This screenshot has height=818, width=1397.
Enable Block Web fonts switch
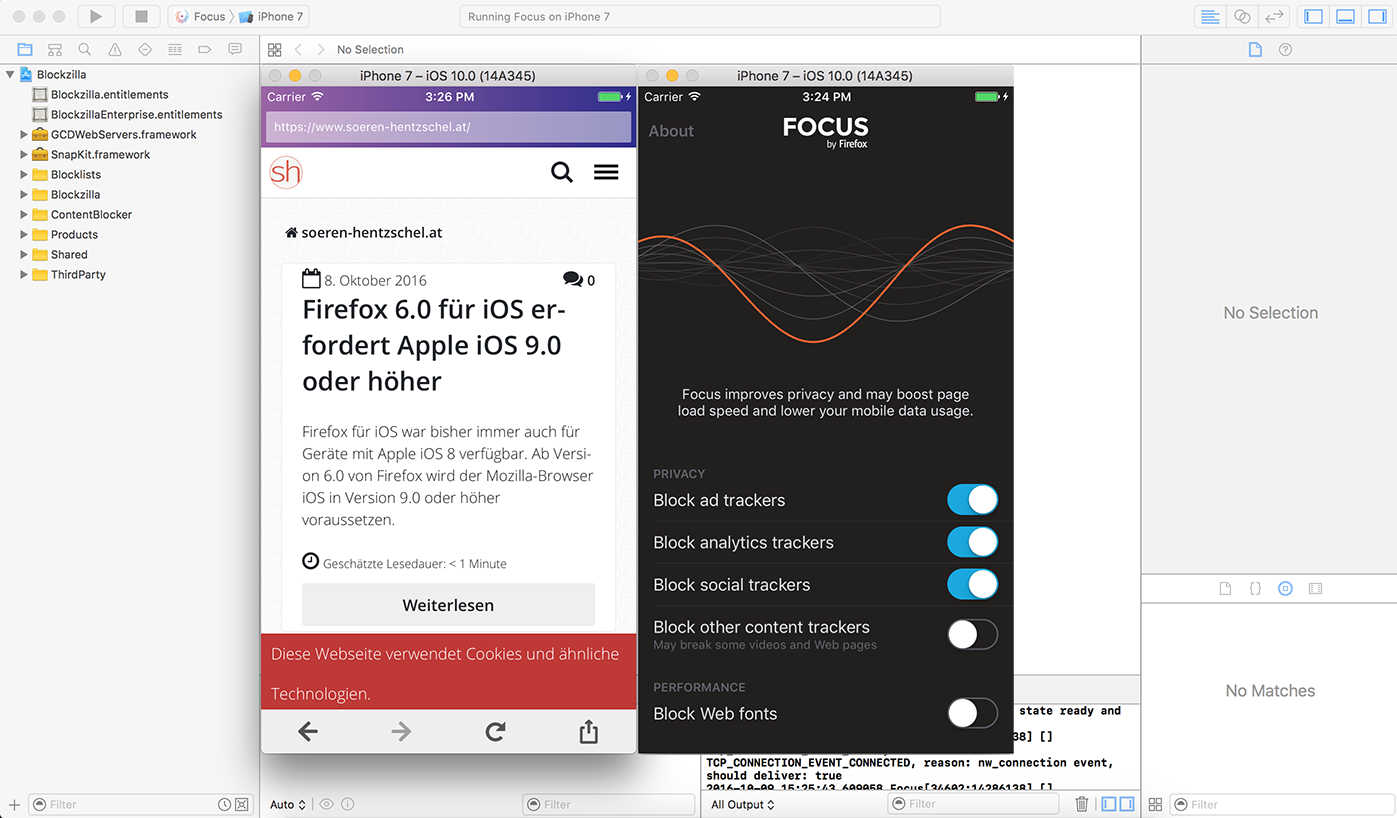973,713
